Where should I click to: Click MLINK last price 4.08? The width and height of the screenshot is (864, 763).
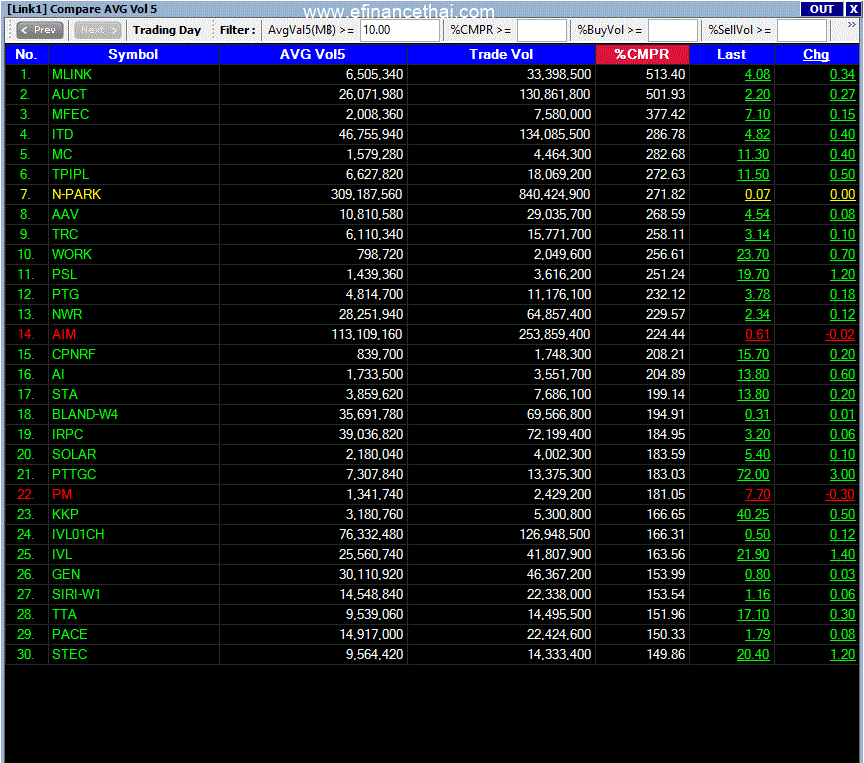point(757,74)
